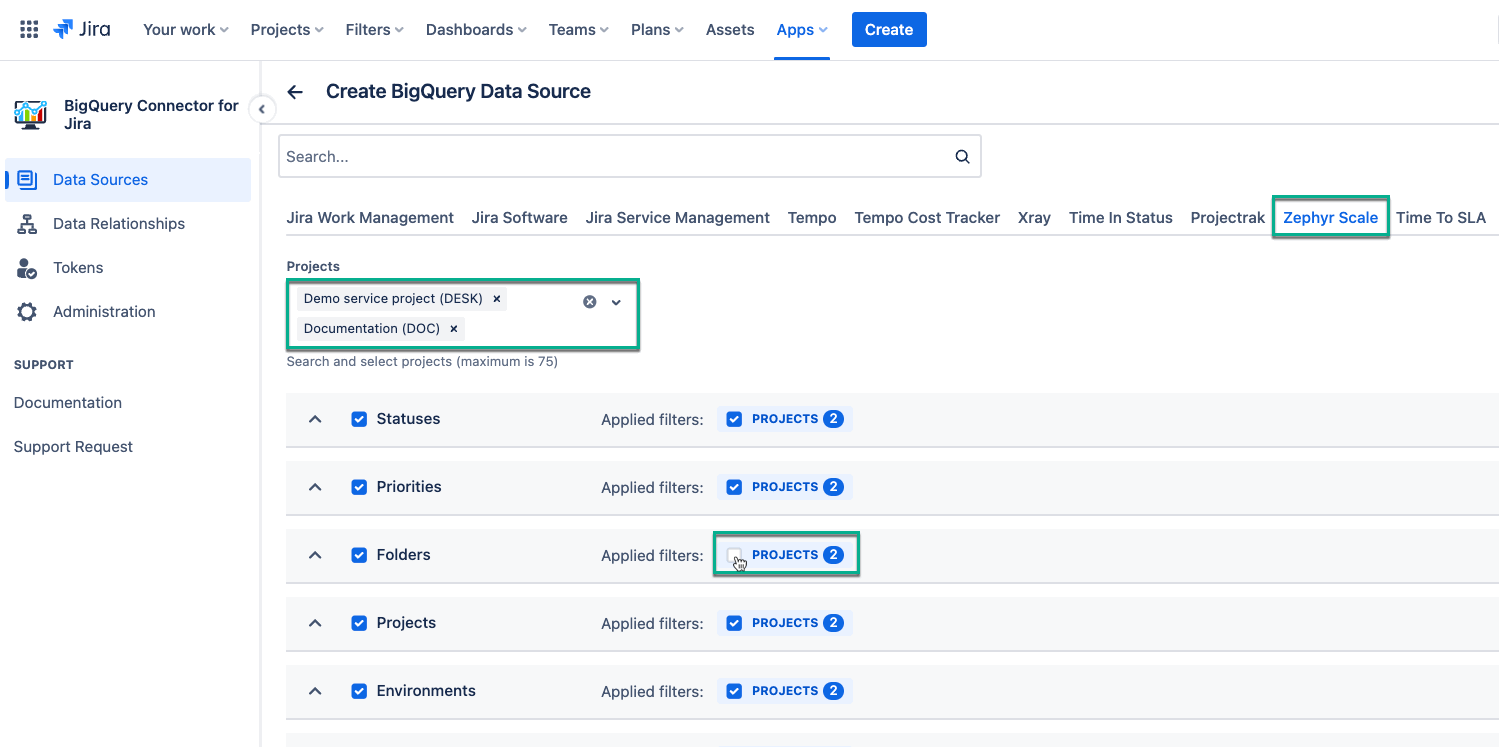Click the Jira logo
This screenshot has height=747, width=1499.
pos(82,29)
